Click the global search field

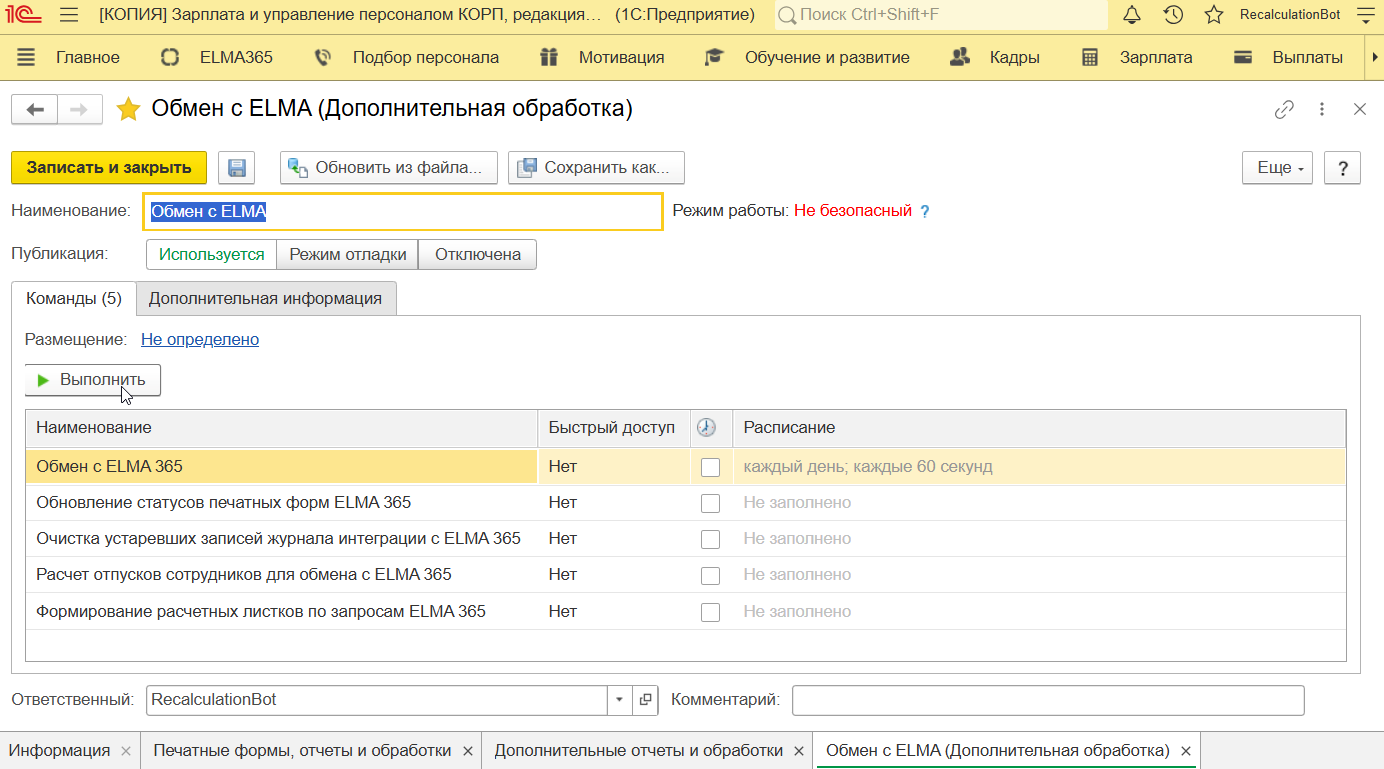coord(941,15)
